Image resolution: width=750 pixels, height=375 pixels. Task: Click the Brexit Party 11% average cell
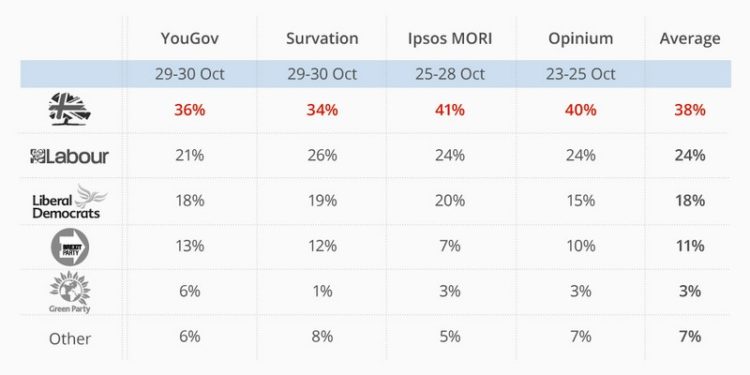(690, 246)
